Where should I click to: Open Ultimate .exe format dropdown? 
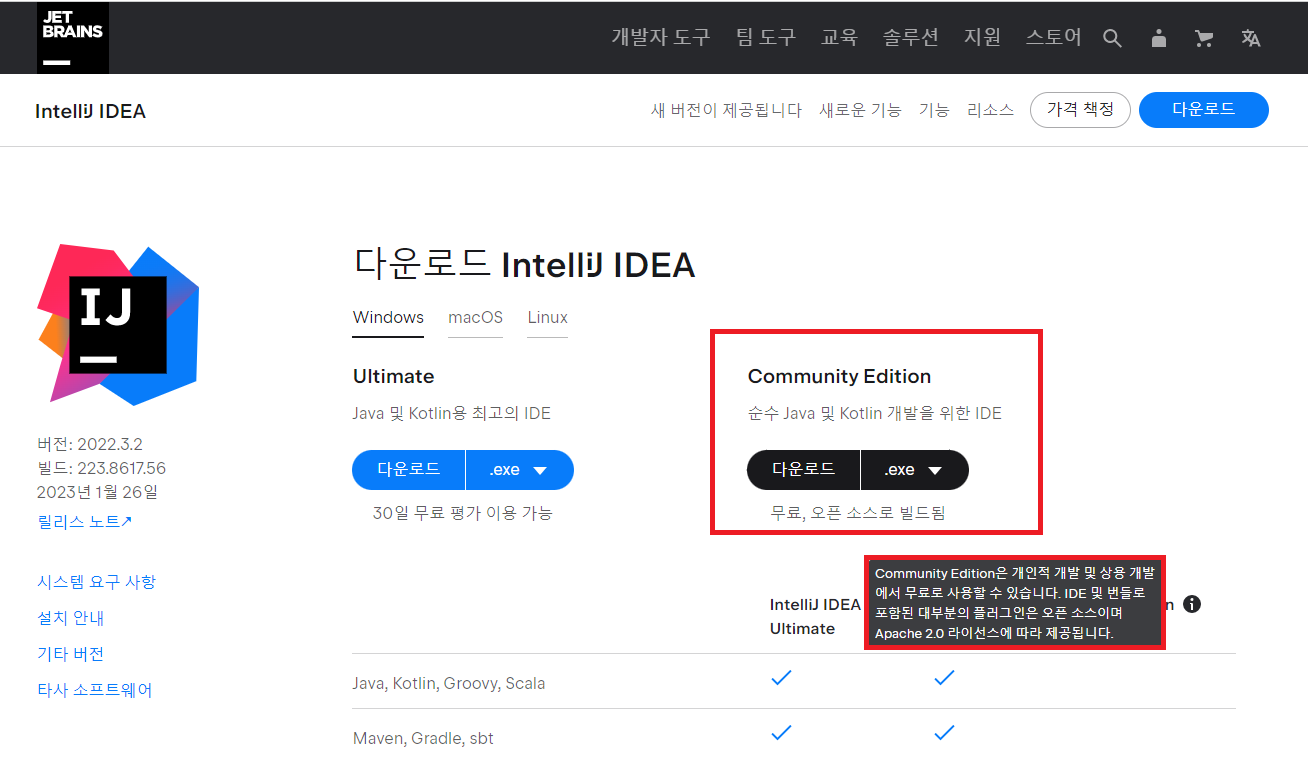tap(520, 470)
